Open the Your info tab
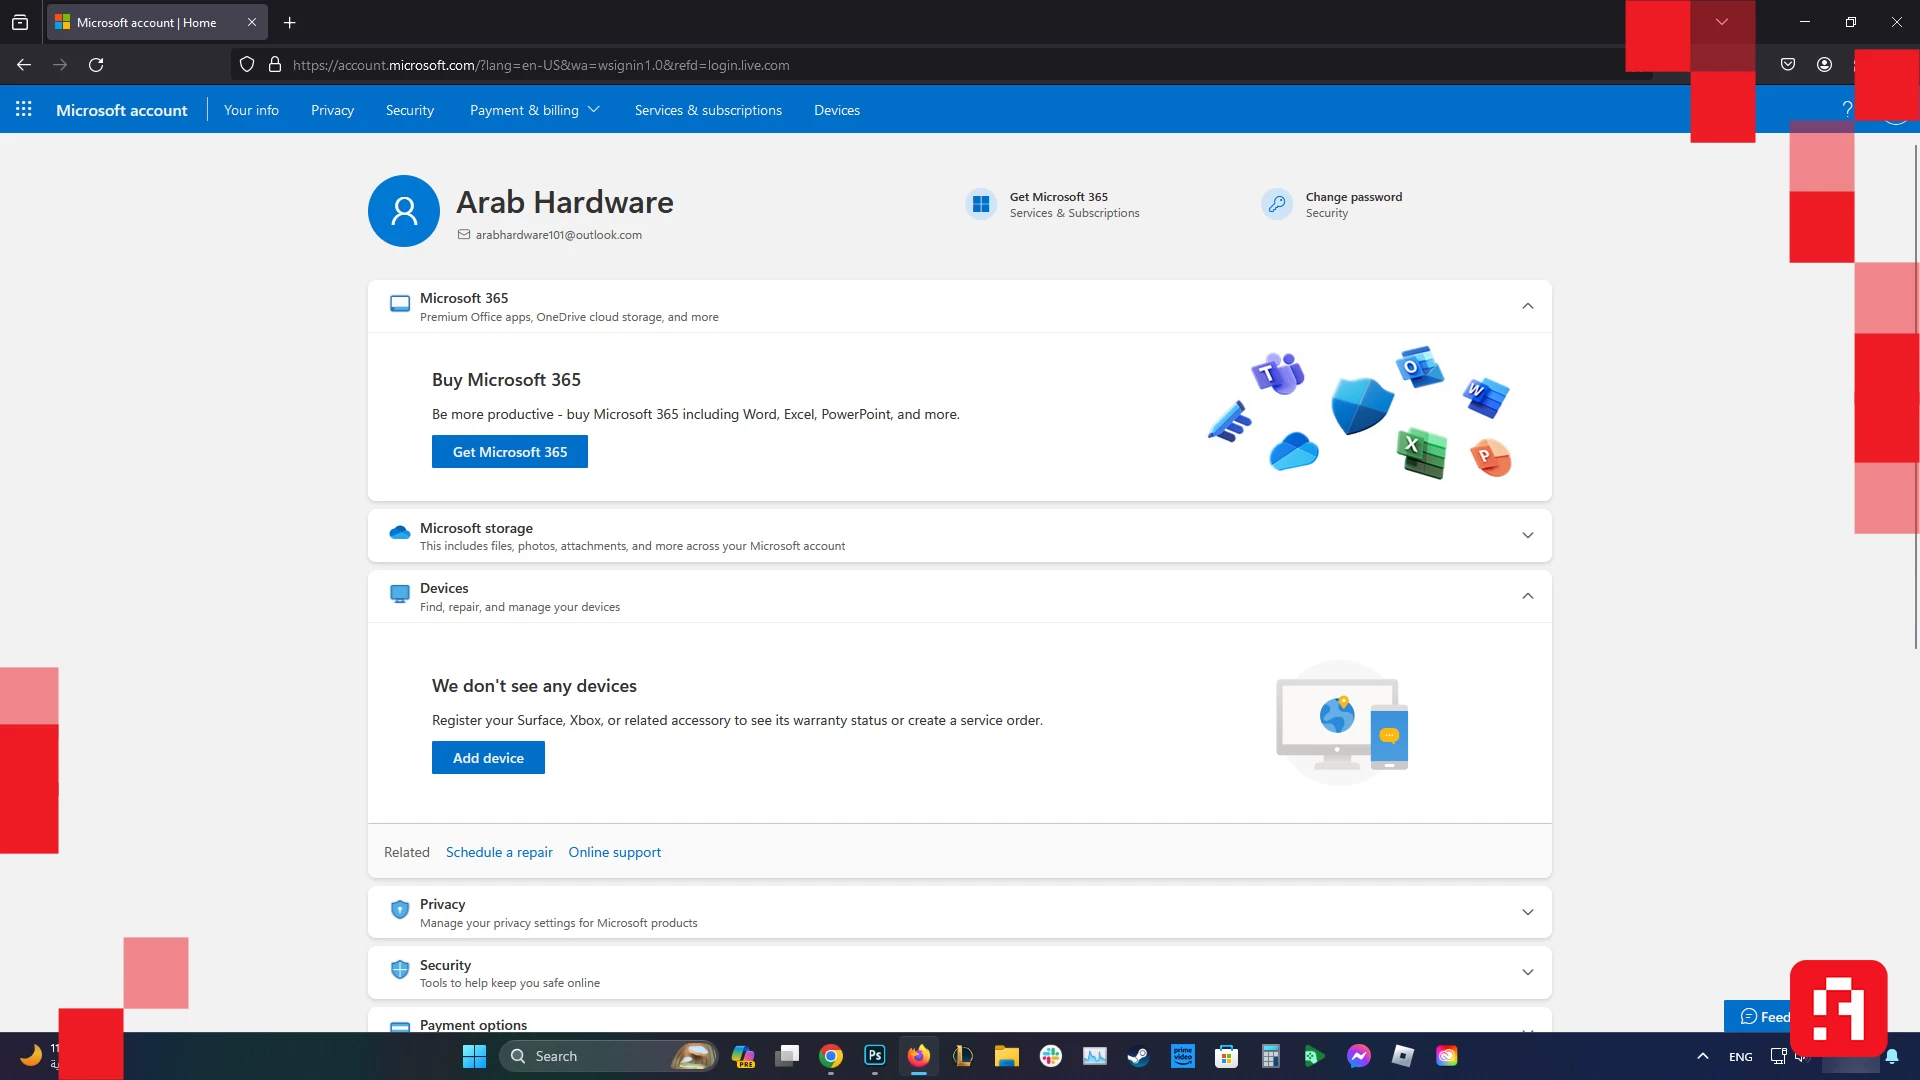 pos(251,110)
